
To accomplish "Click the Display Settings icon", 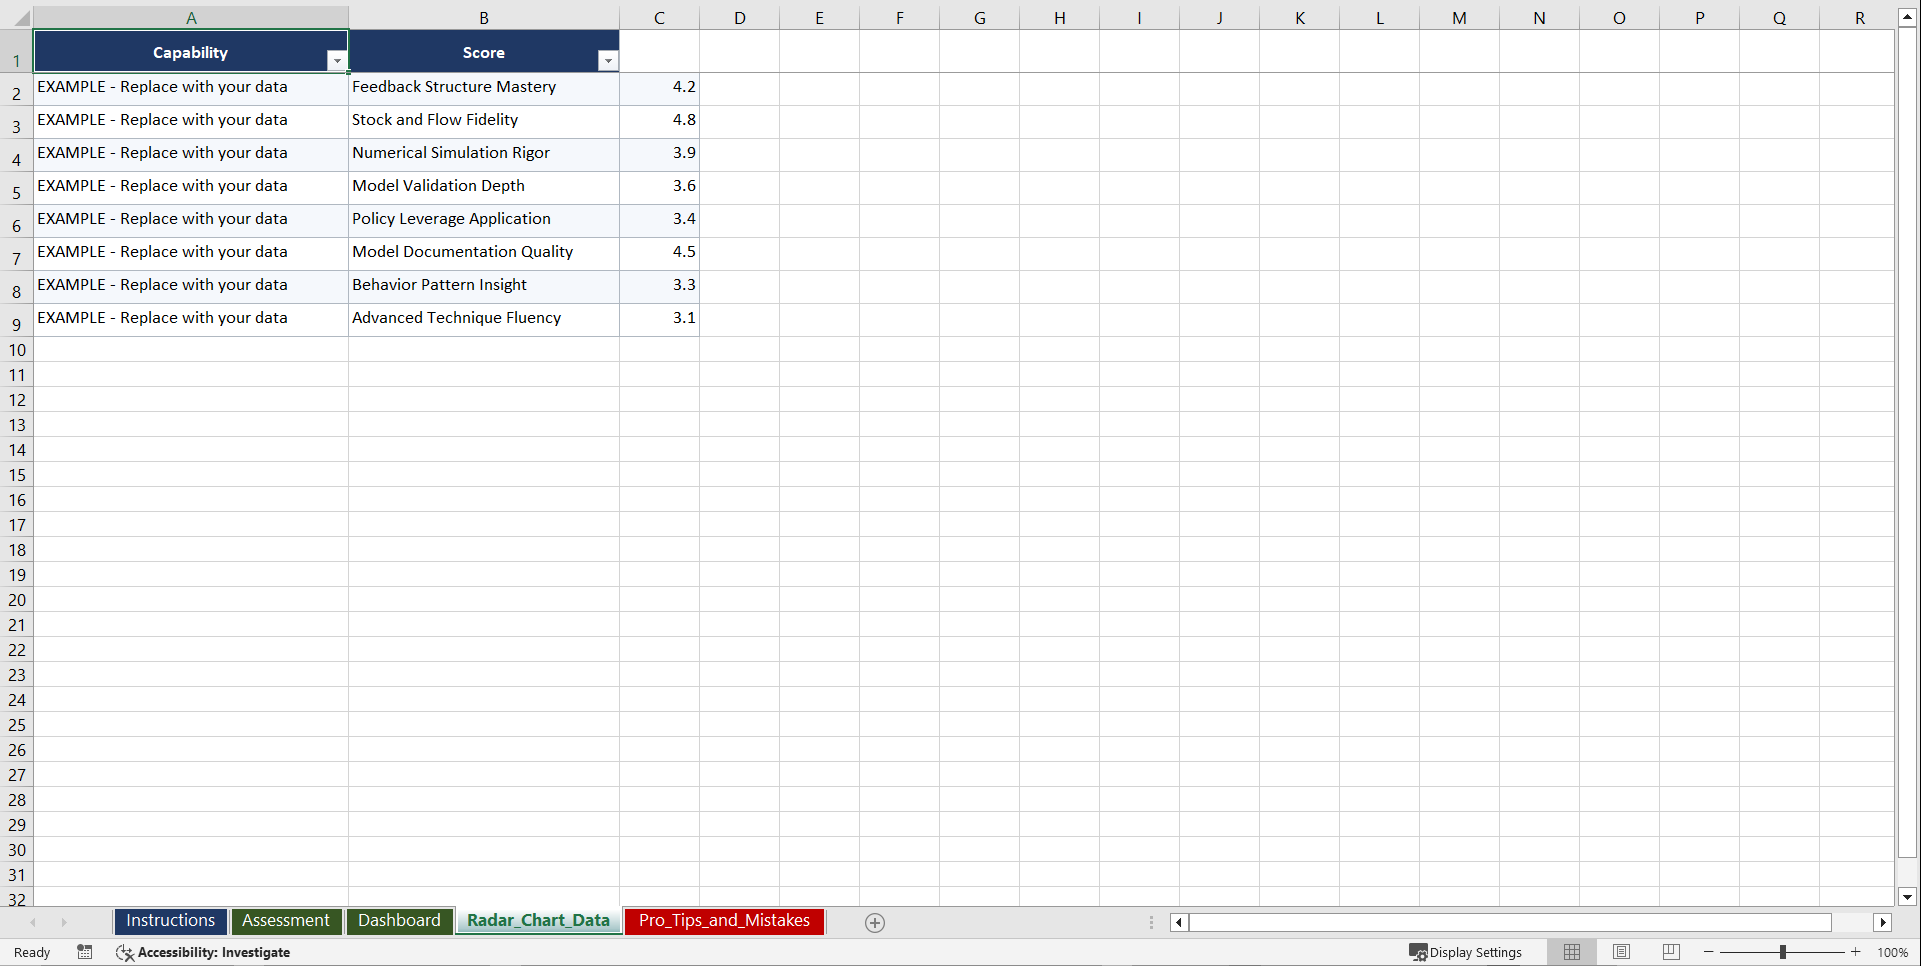I will coord(1466,952).
